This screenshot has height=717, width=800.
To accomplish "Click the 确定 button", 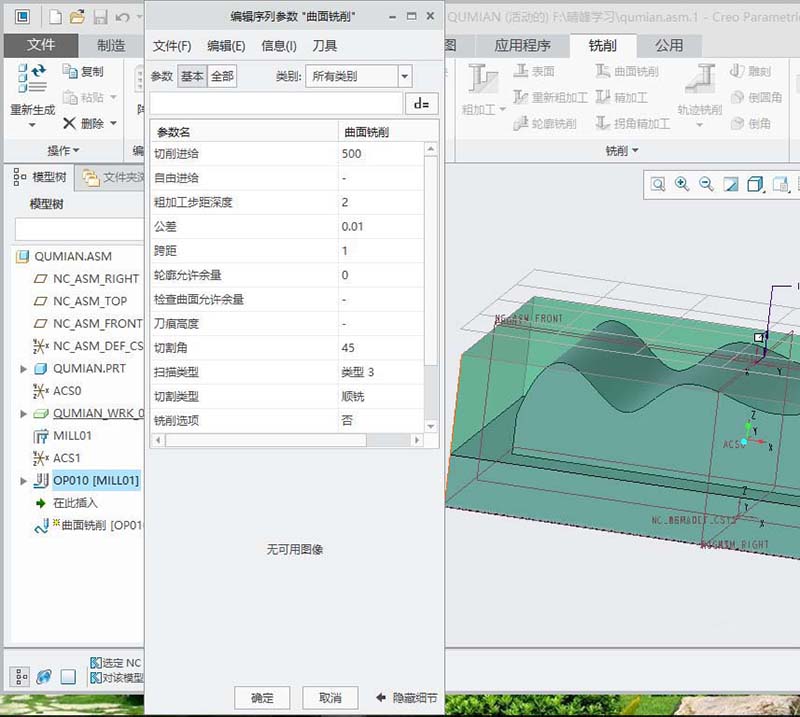I will pos(262,698).
